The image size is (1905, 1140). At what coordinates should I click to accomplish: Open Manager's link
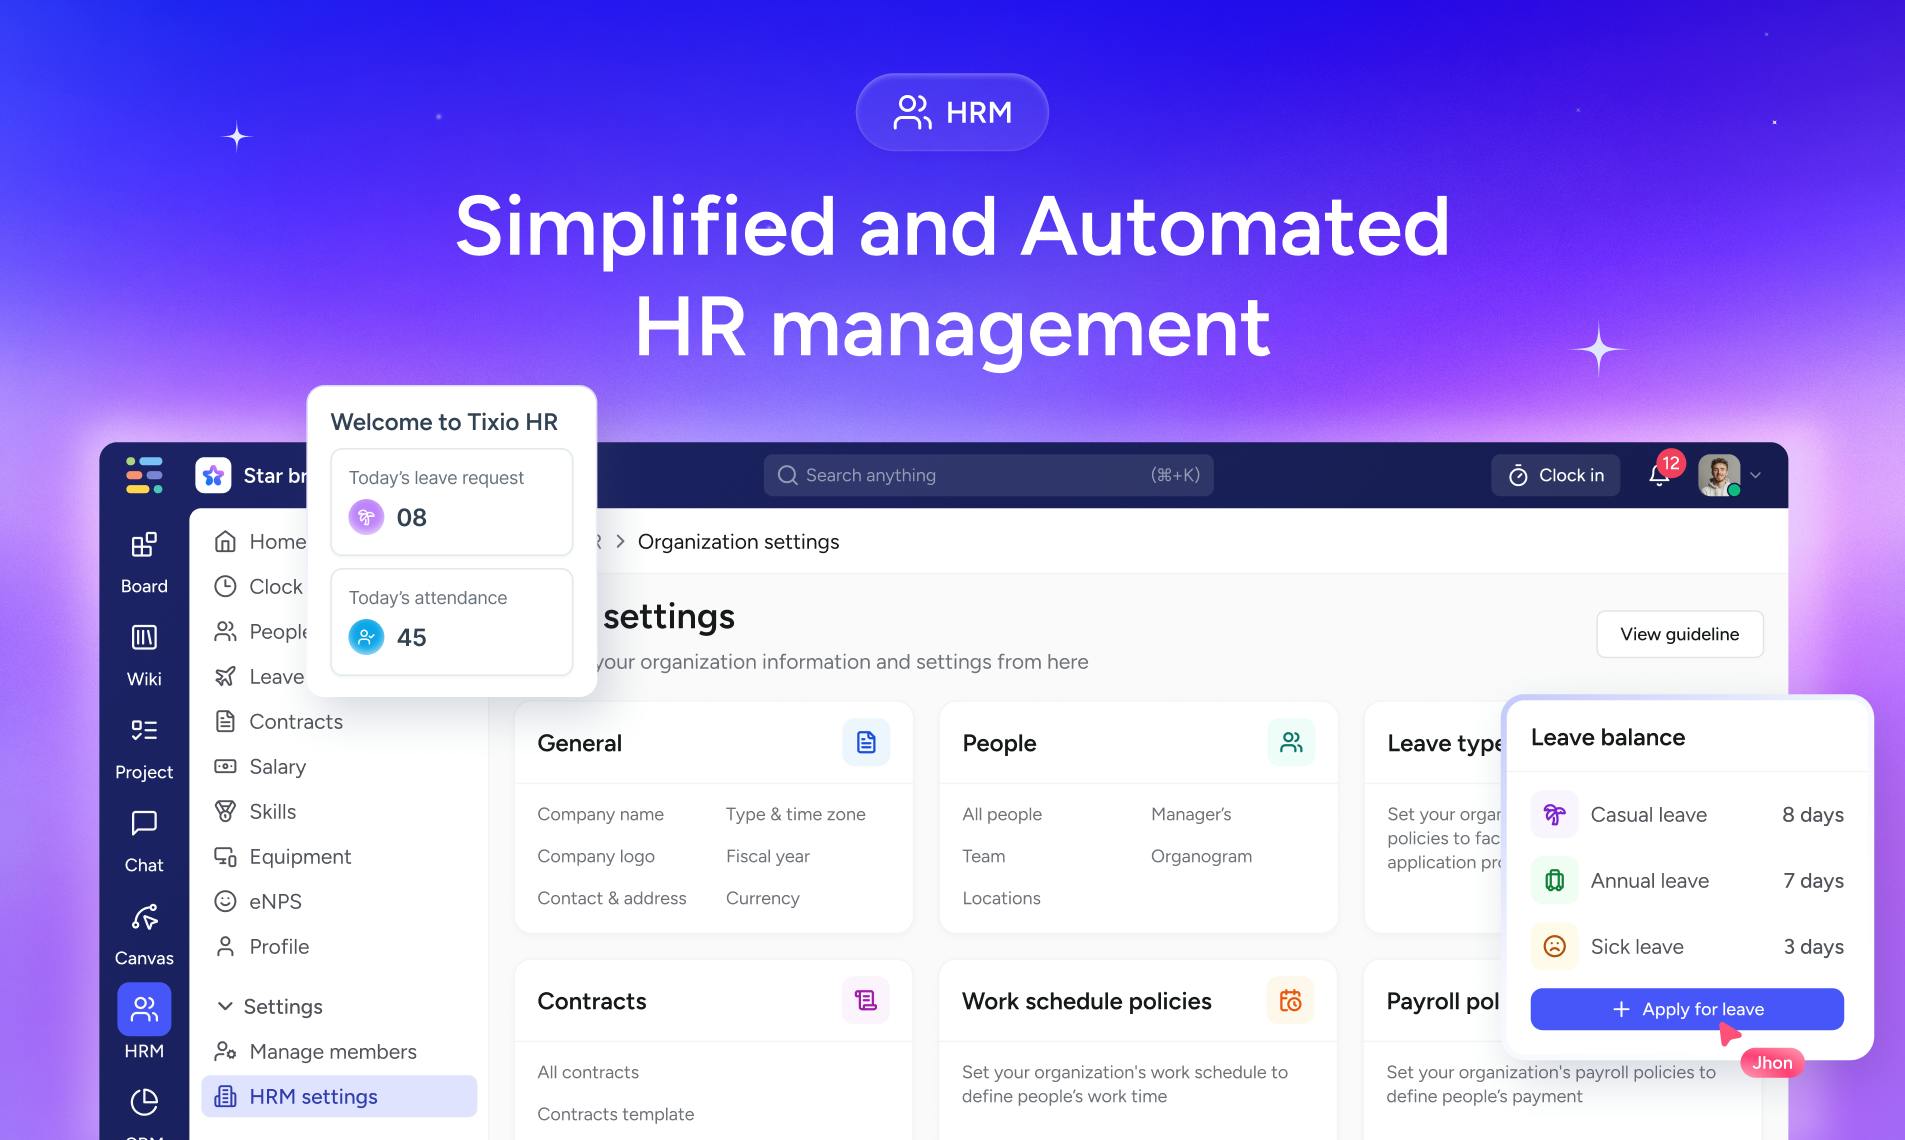1191,814
